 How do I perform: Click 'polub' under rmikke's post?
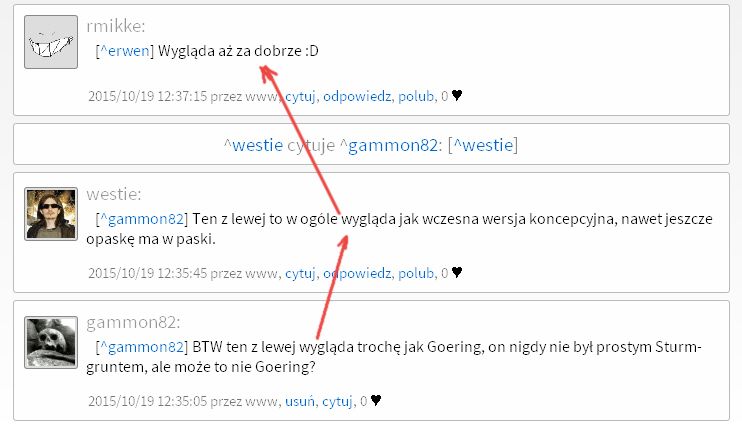pos(416,96)
